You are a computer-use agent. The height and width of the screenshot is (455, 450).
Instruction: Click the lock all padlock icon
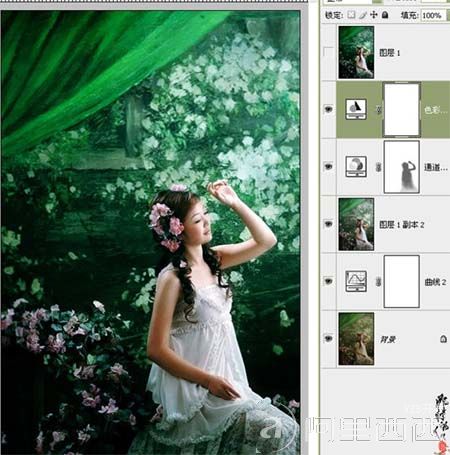[x=385, y=15]
